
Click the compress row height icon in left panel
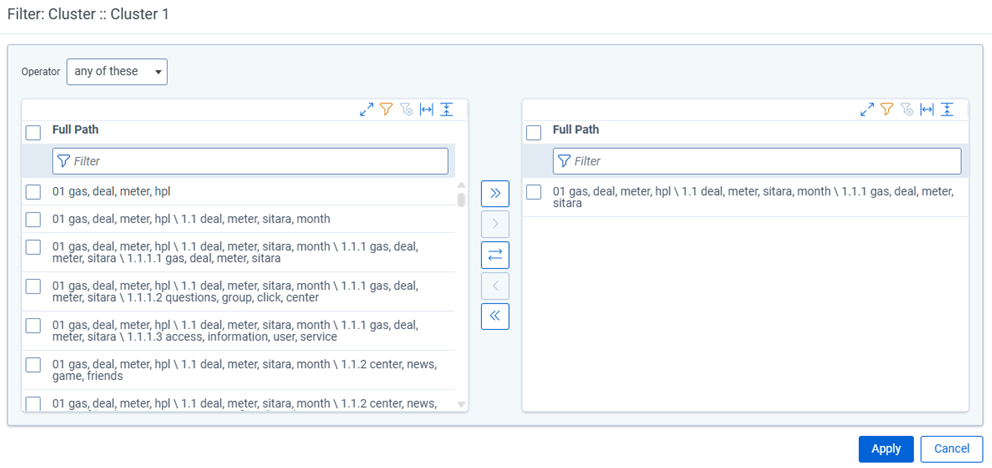click(447, 109)
